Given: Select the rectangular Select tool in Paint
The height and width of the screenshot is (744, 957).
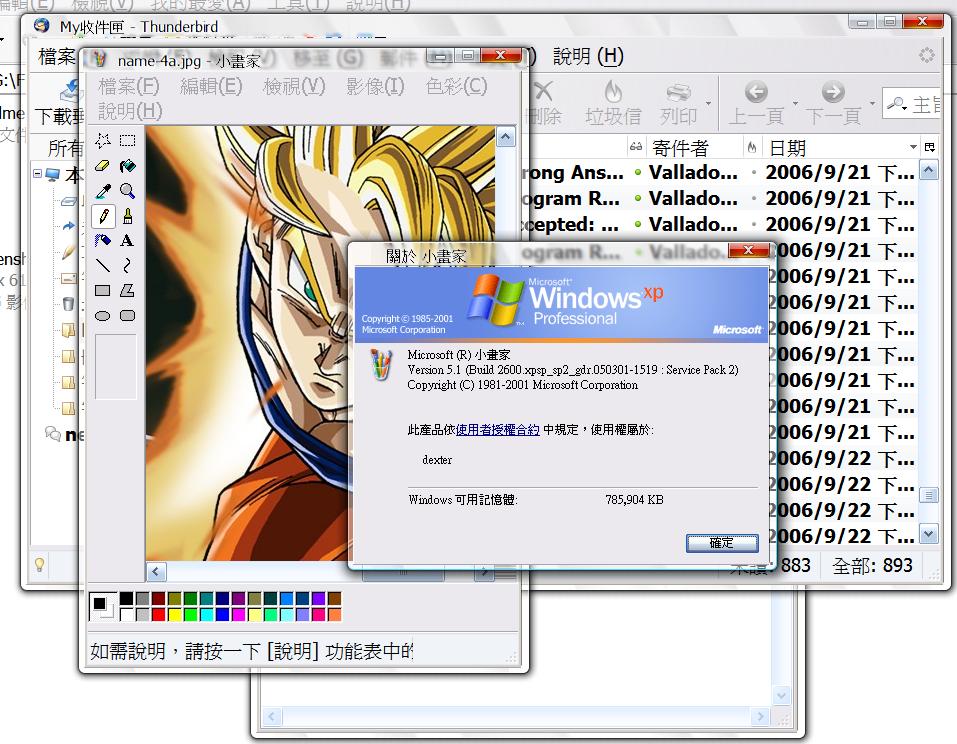Looking at the screenshot, I should pos(128,141).
